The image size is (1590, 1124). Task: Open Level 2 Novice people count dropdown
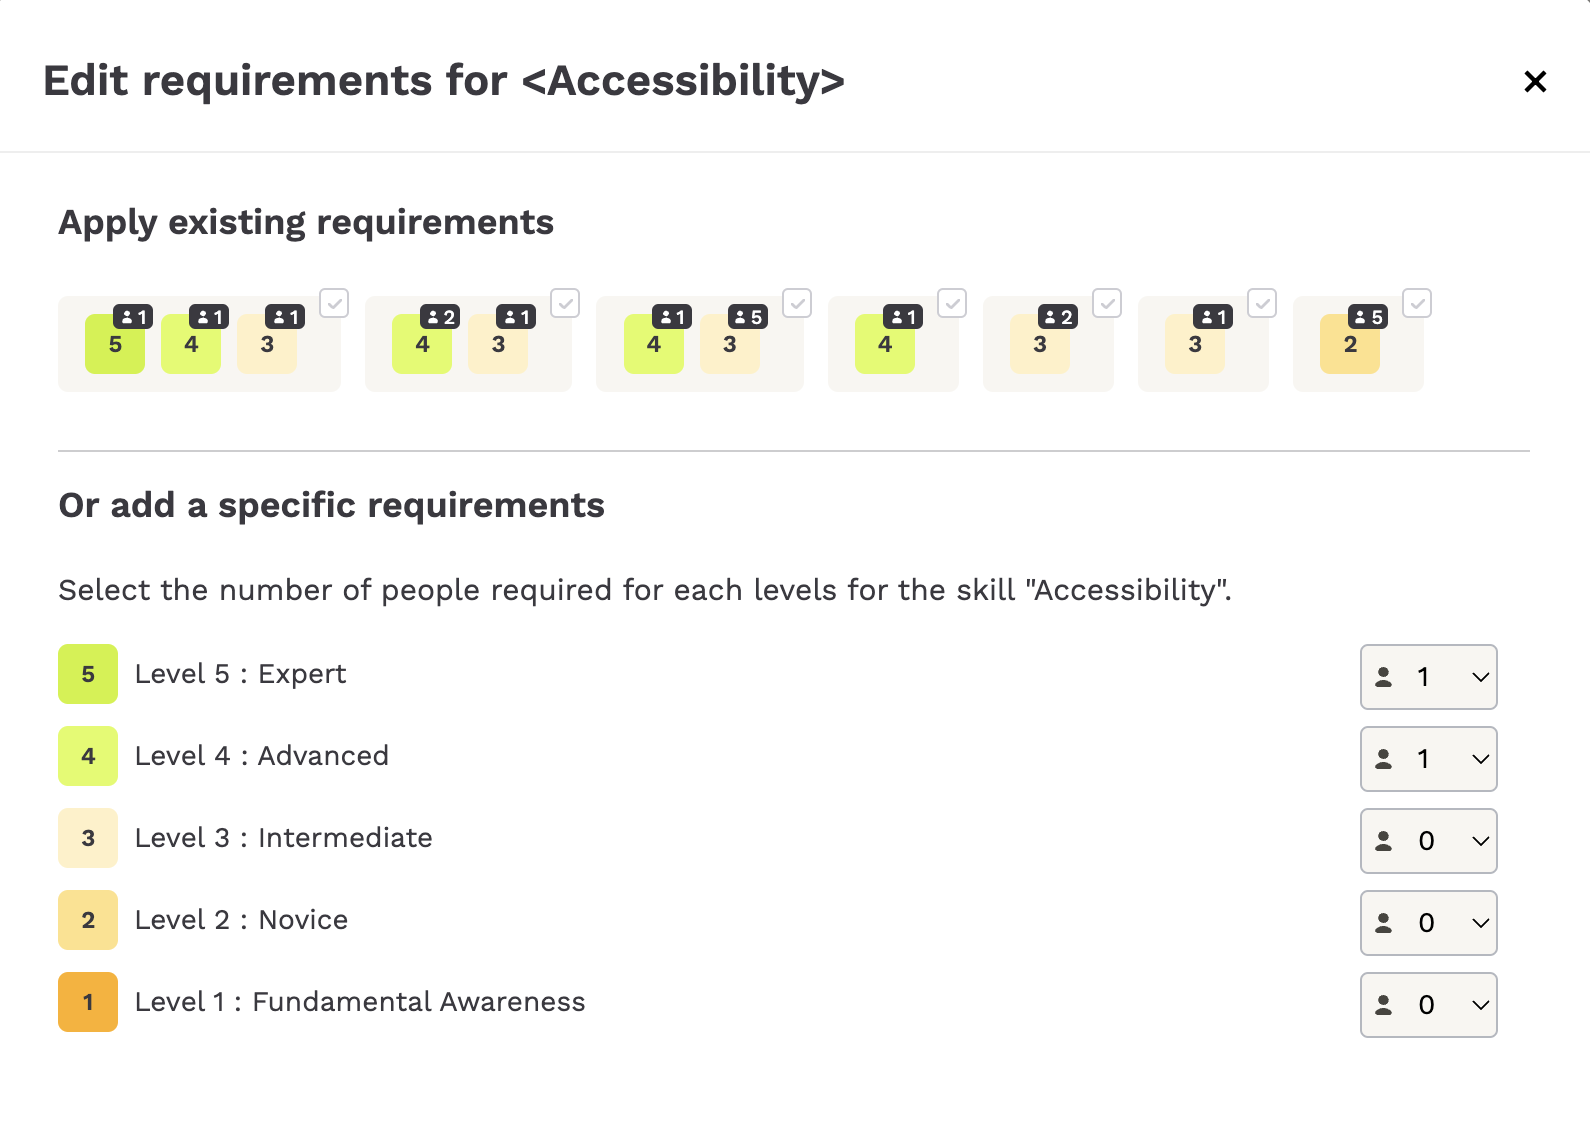(x=1428, y=923)
